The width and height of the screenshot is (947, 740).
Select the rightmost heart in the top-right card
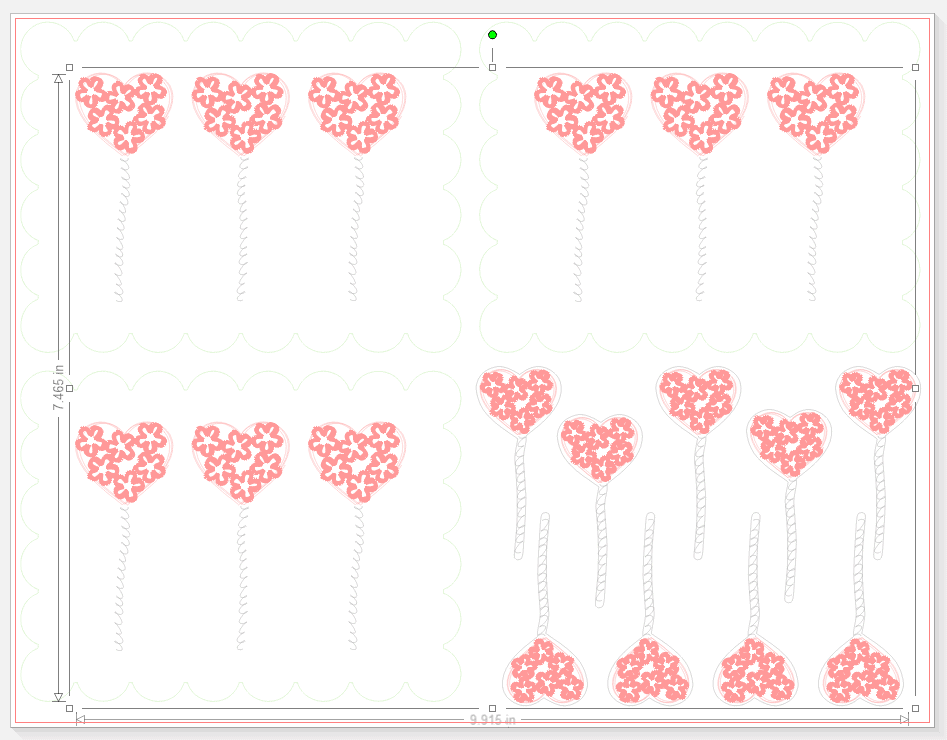[816, 109]
